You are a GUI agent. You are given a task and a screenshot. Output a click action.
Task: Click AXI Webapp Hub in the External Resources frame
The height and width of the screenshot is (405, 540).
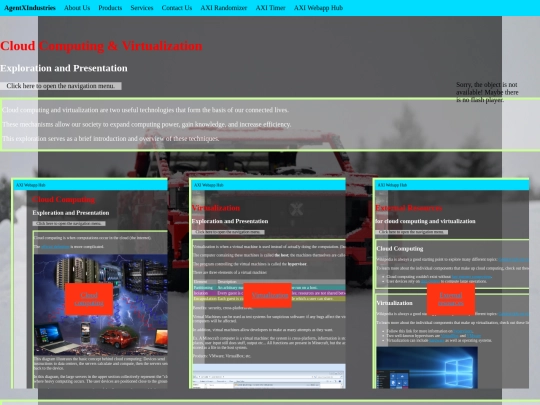tap(392, 185)
